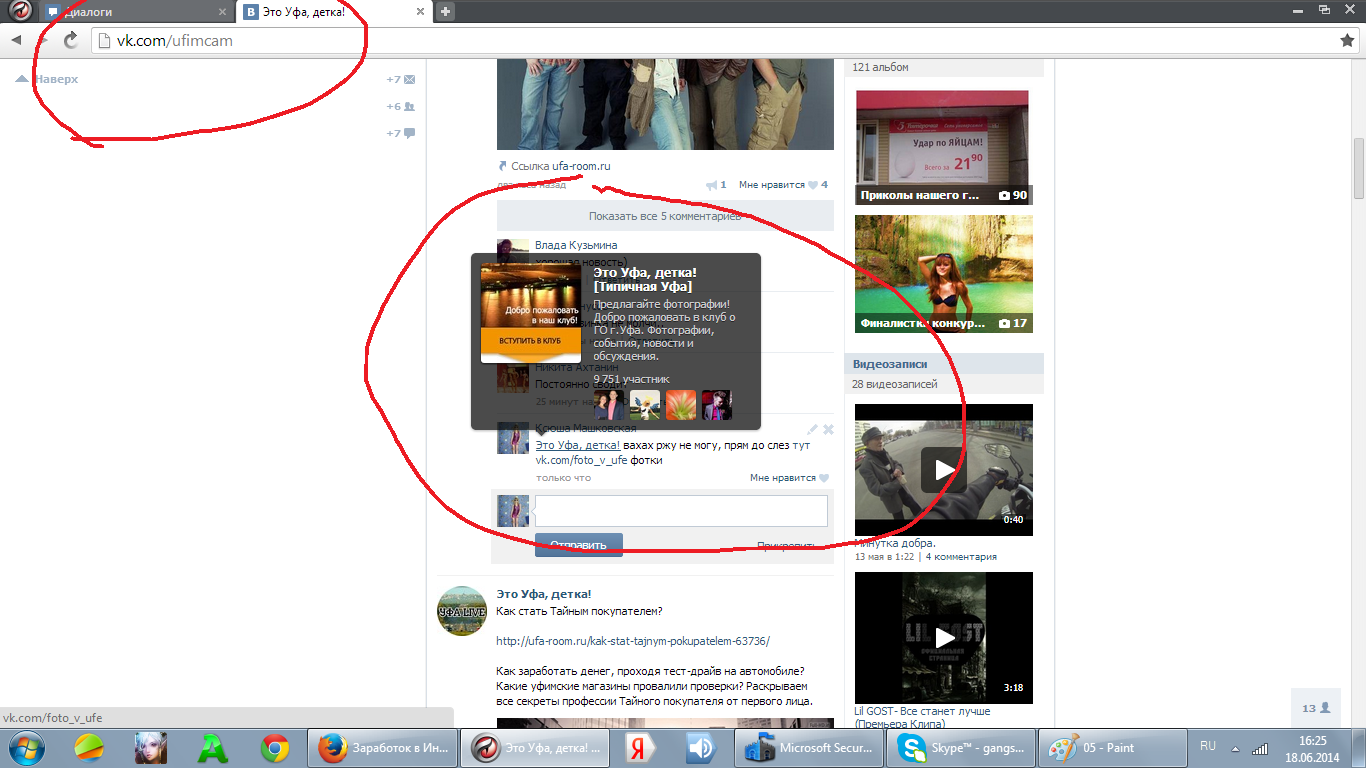Switch to the Microsoft Security taskbar window
The image size is (1366, 768).
click(810, 747)
